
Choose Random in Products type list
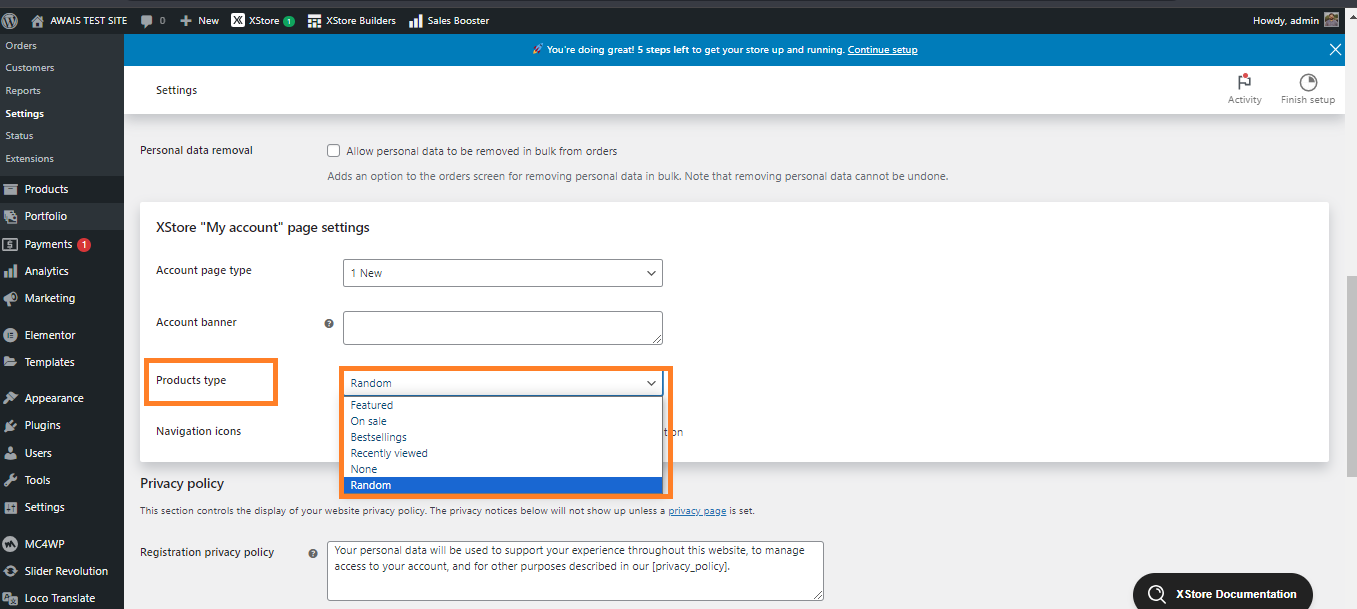pos(503,485)
